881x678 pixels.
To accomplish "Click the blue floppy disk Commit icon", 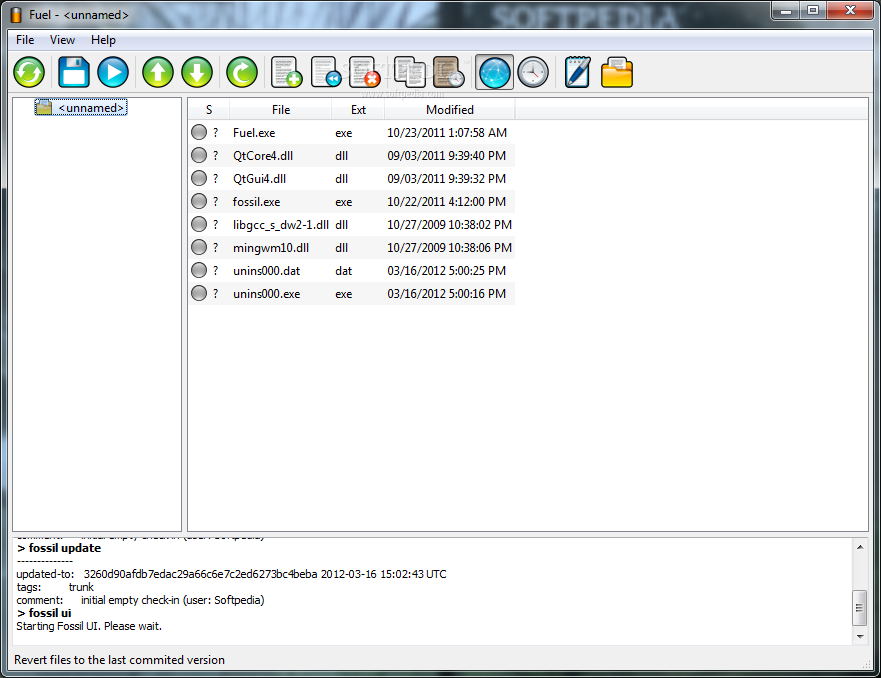I will click(x=74, y=72).
